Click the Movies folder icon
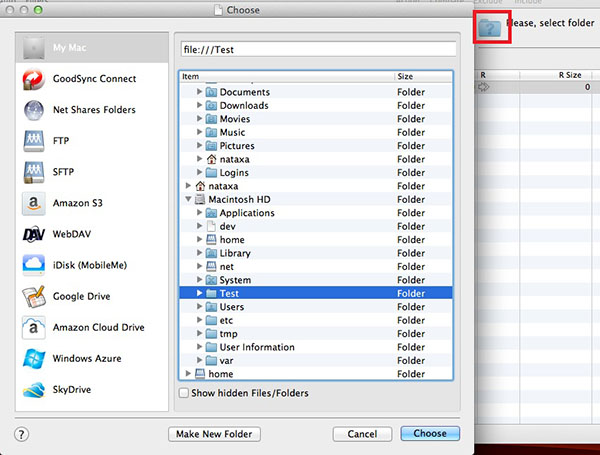The width and height of the screenshot is (600, 455). pos(211,119)
